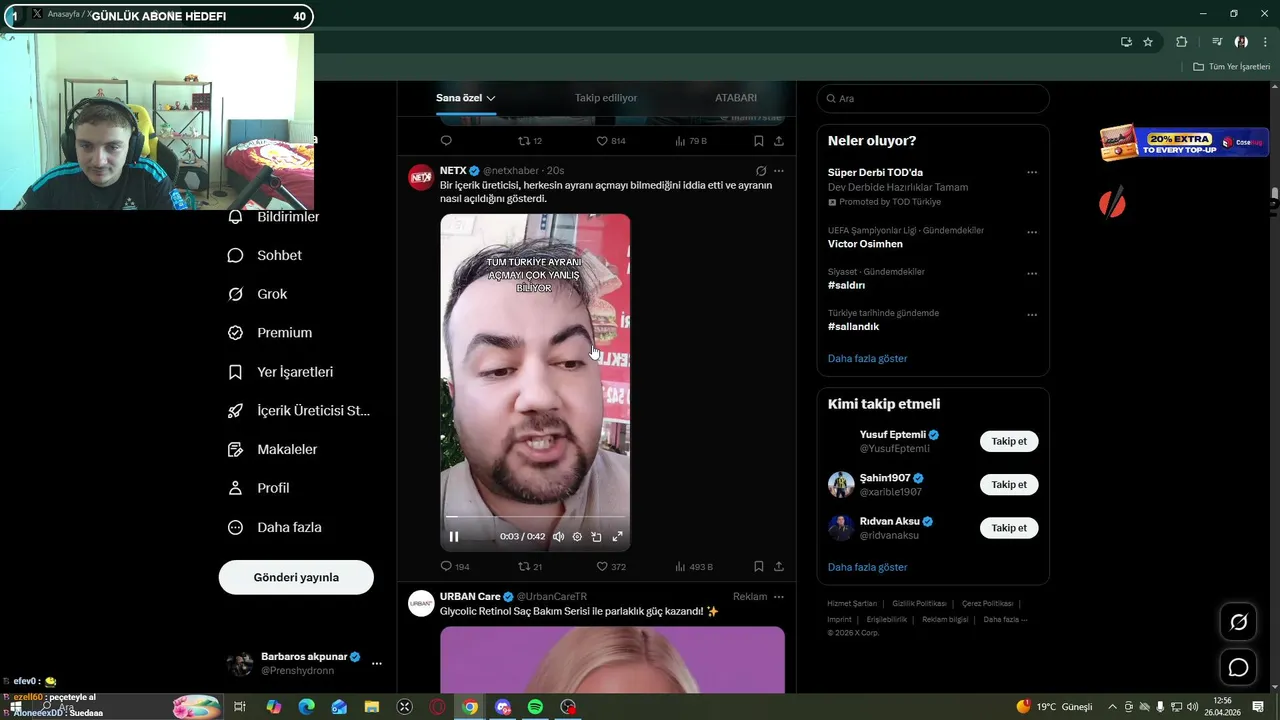
Task: Open Makaleler in sidebar
Action: click(x=273, y=450)
